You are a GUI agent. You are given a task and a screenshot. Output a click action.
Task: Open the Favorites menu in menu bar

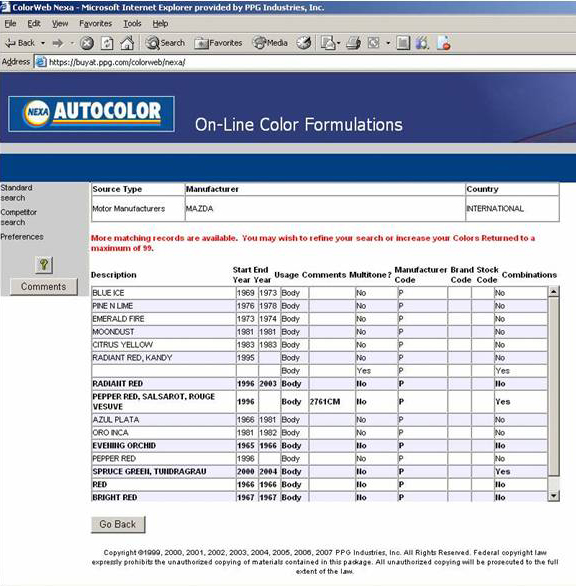tap(95, 24)
